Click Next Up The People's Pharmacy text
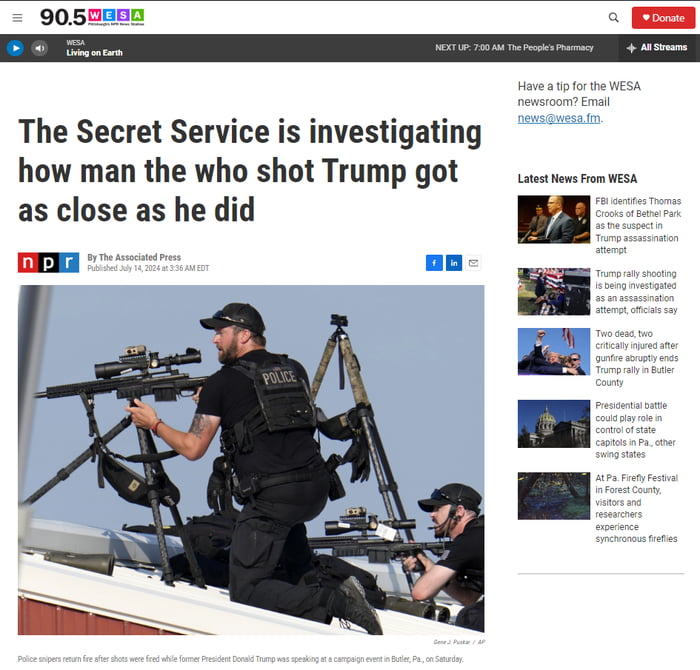Viewport: 700px width, 670px height. [514, 47]
